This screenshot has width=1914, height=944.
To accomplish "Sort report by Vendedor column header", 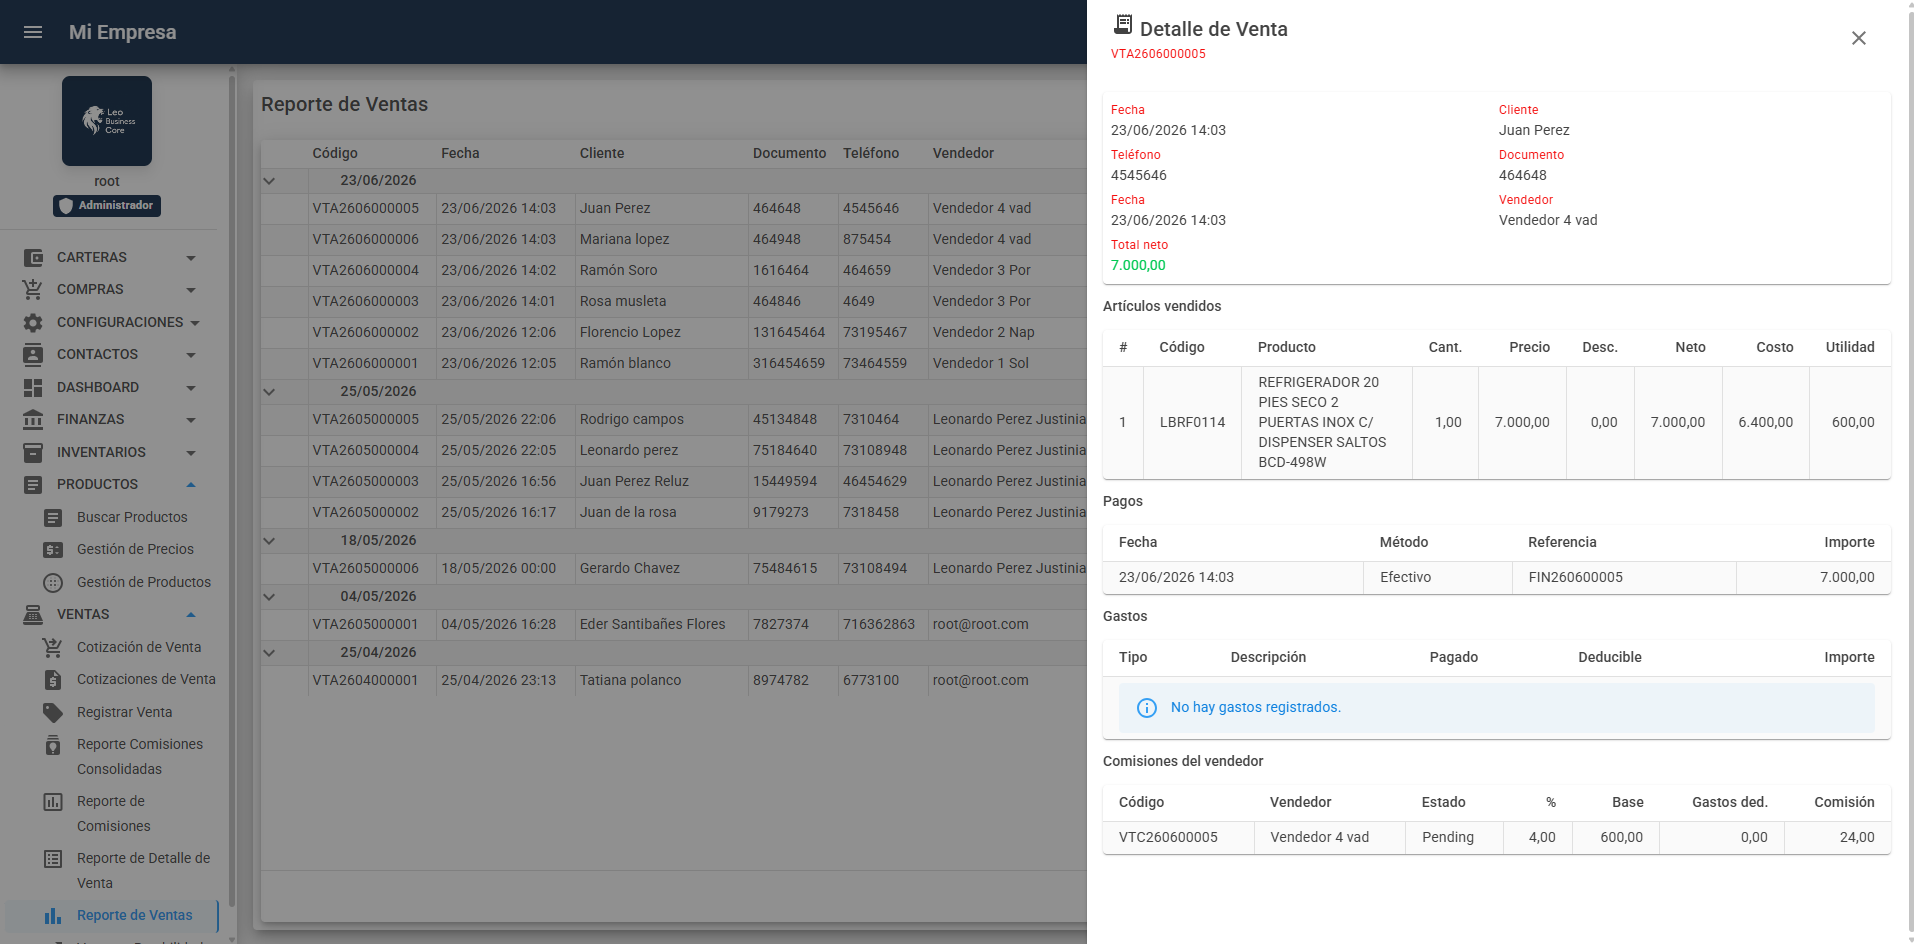I will [963, 154].
